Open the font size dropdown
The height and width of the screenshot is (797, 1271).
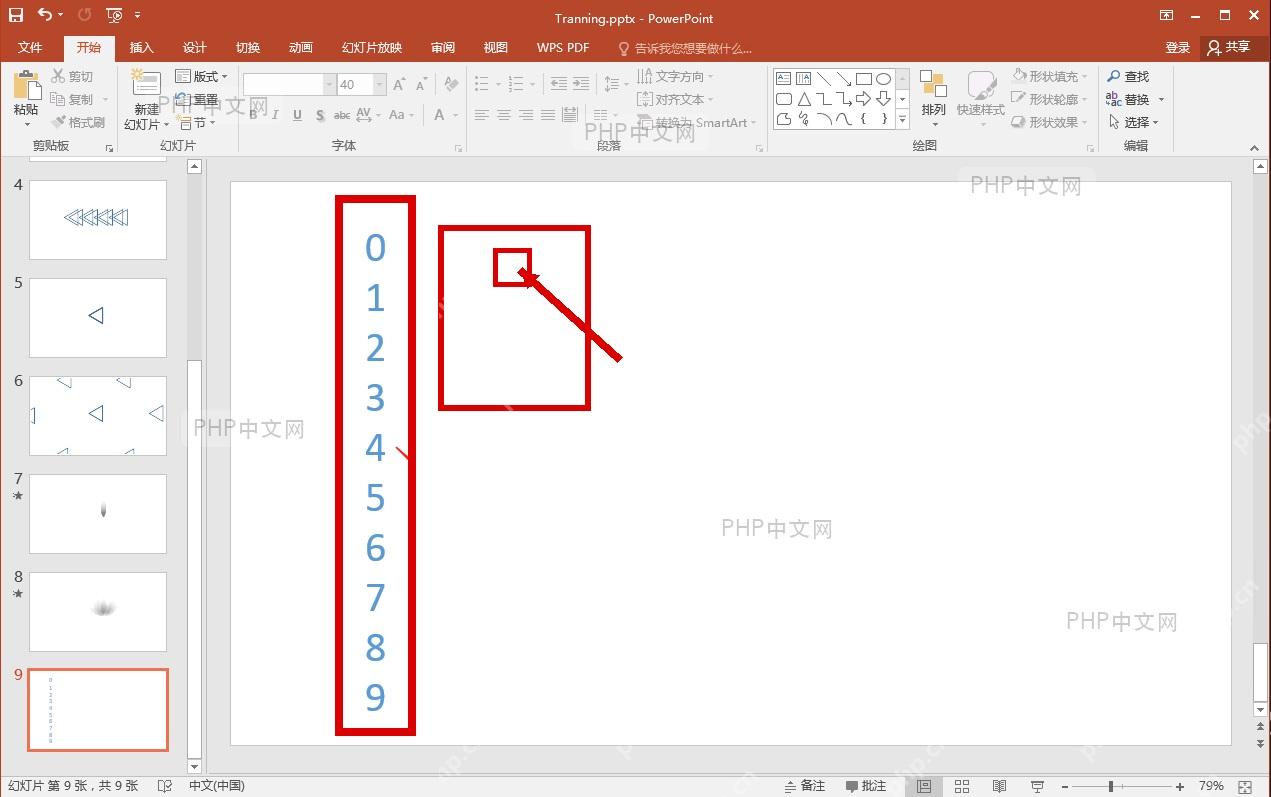pyautogui.click(x=380, y=85)
